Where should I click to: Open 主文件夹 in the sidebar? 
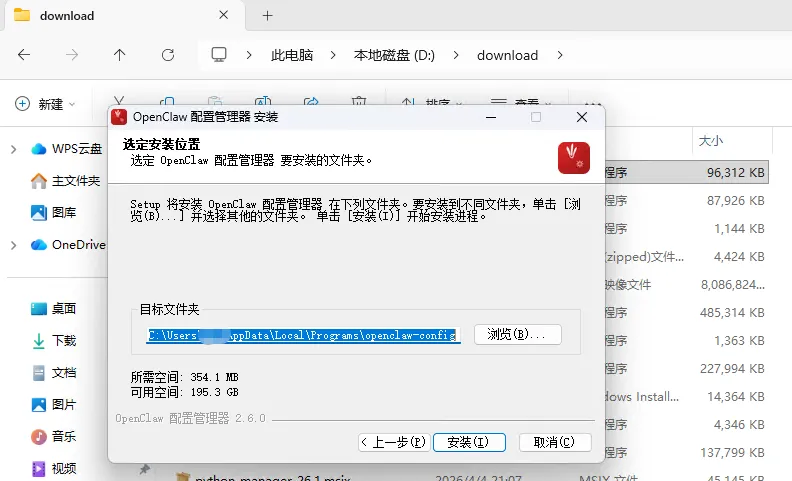tap(65, 180)
